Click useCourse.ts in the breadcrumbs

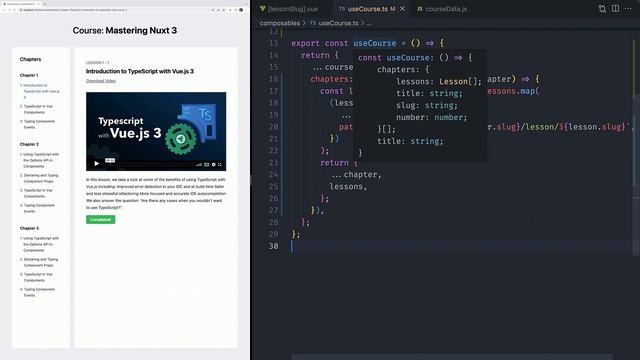[x=338, y=23]
